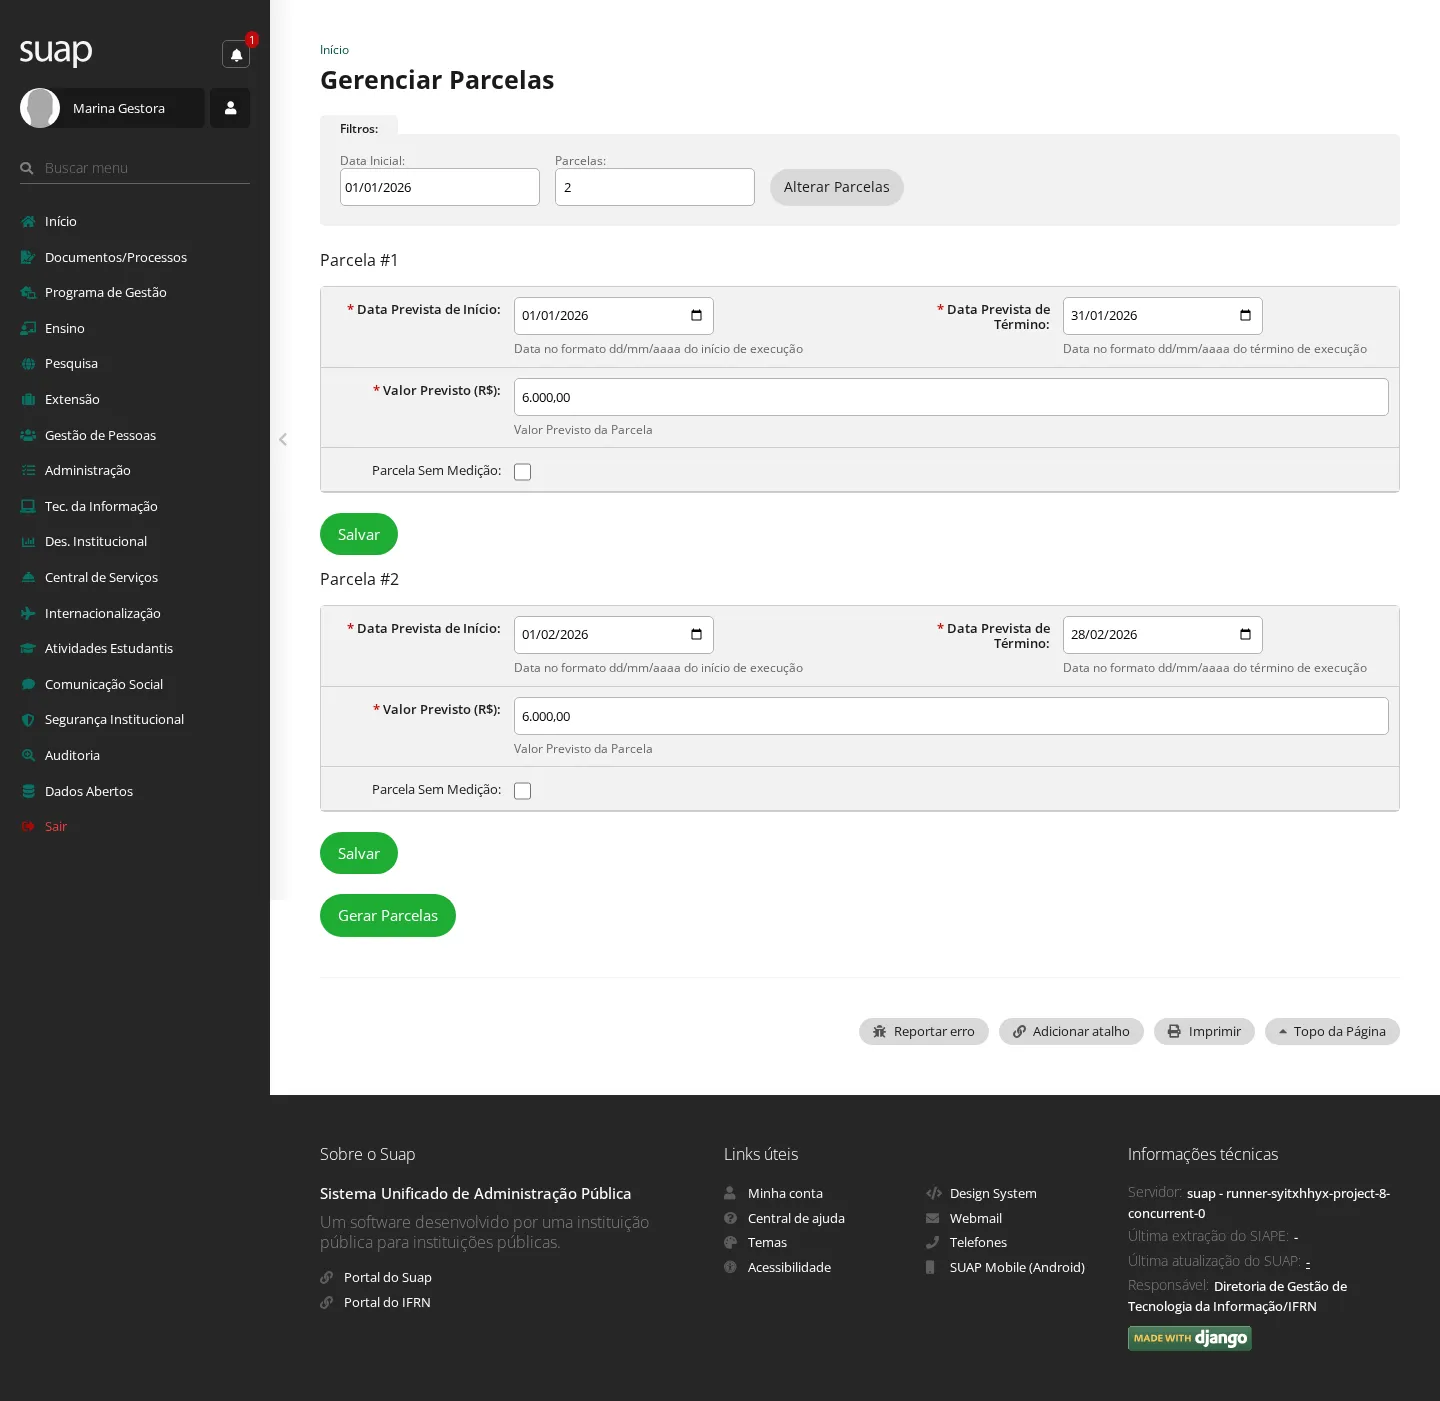
Task: Click the Comunicação Social speech bubble icon
Action: [28, 684]
